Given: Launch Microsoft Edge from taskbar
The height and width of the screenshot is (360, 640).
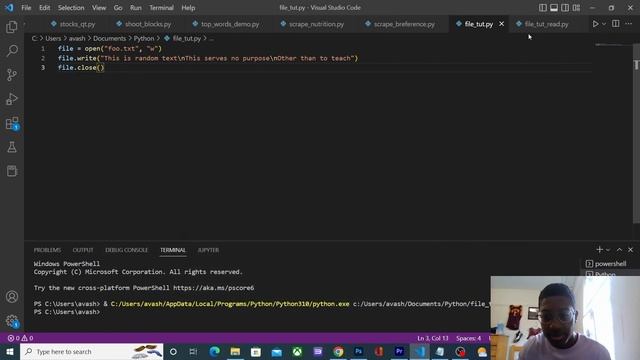Looking at the screenshot, I should coord(214,351).
